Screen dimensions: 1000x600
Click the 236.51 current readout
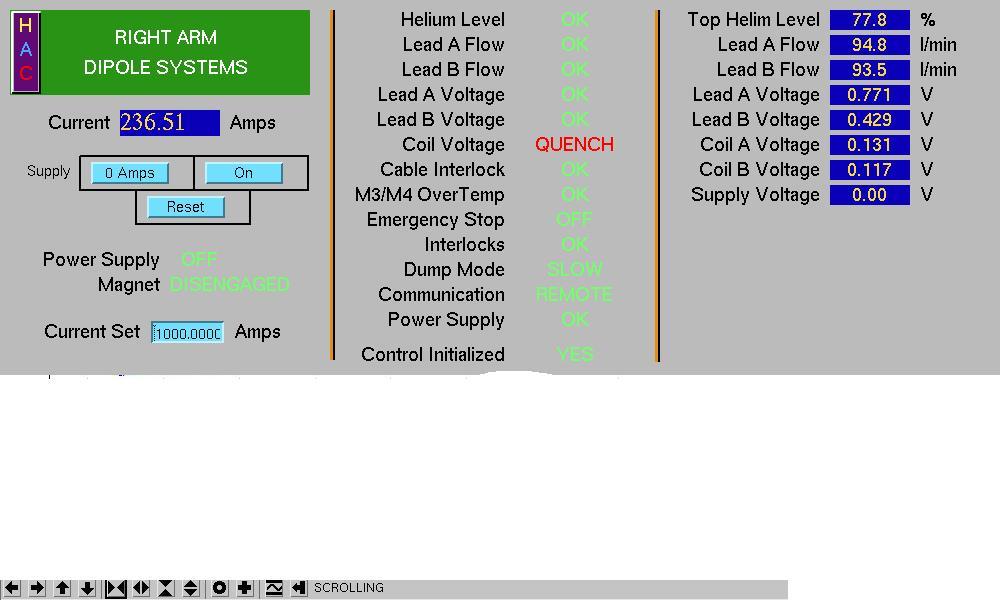coord(170,122)
